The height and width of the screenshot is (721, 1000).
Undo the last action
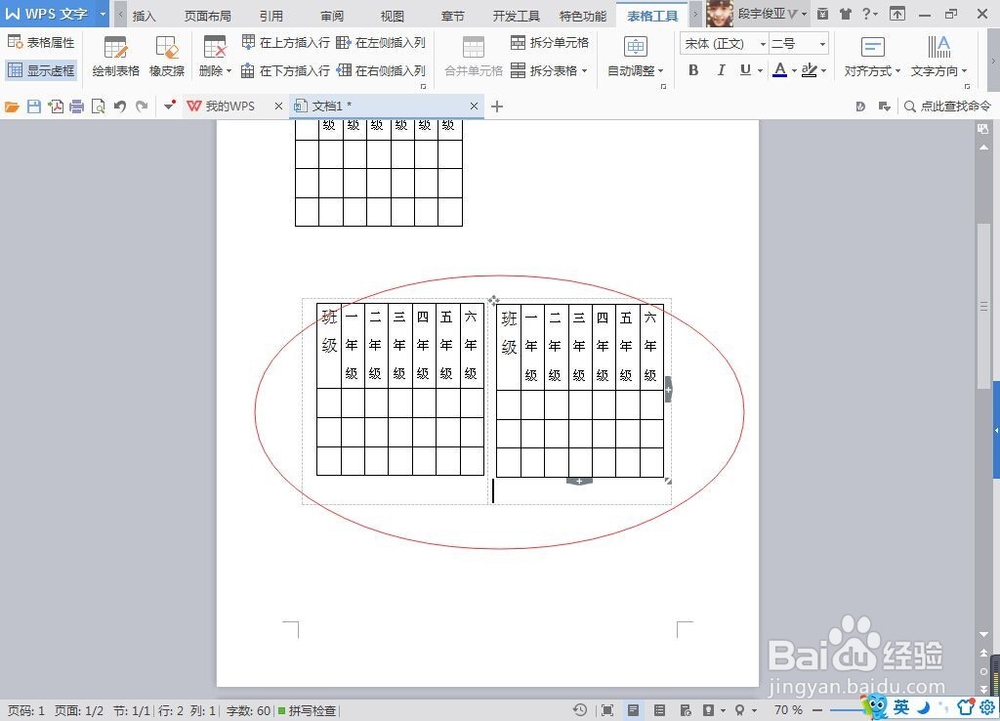coord(120,106)
